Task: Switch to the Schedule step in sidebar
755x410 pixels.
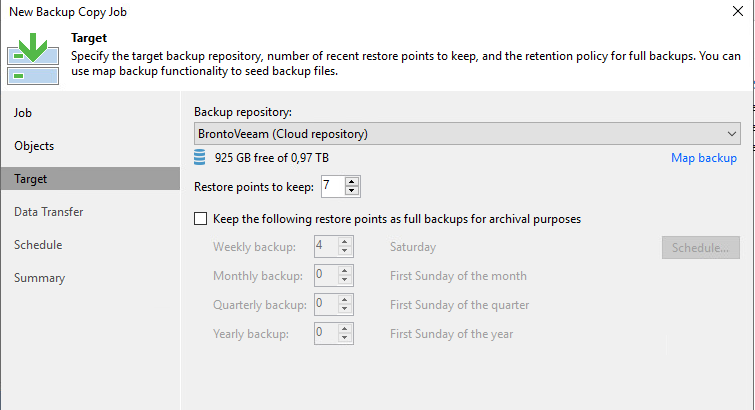Action: click(x=38, y=244)
